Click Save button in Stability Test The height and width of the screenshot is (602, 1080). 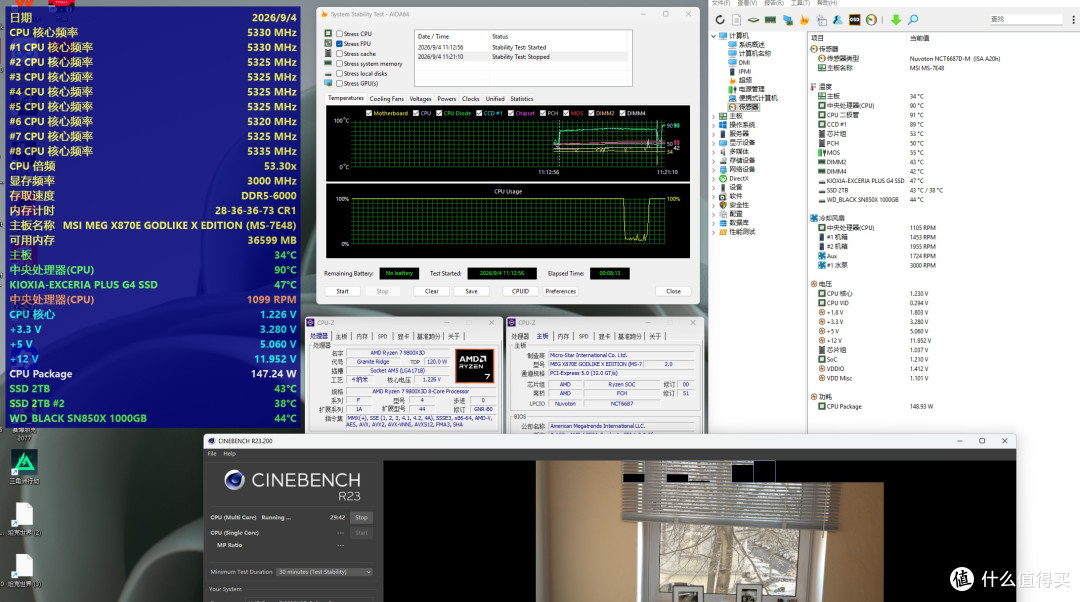point(471,291)
